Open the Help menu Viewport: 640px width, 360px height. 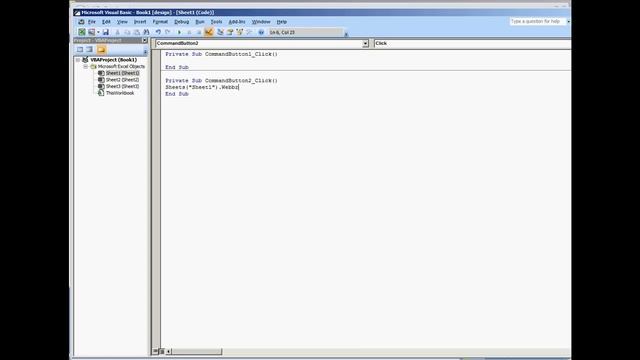point(282,22)
